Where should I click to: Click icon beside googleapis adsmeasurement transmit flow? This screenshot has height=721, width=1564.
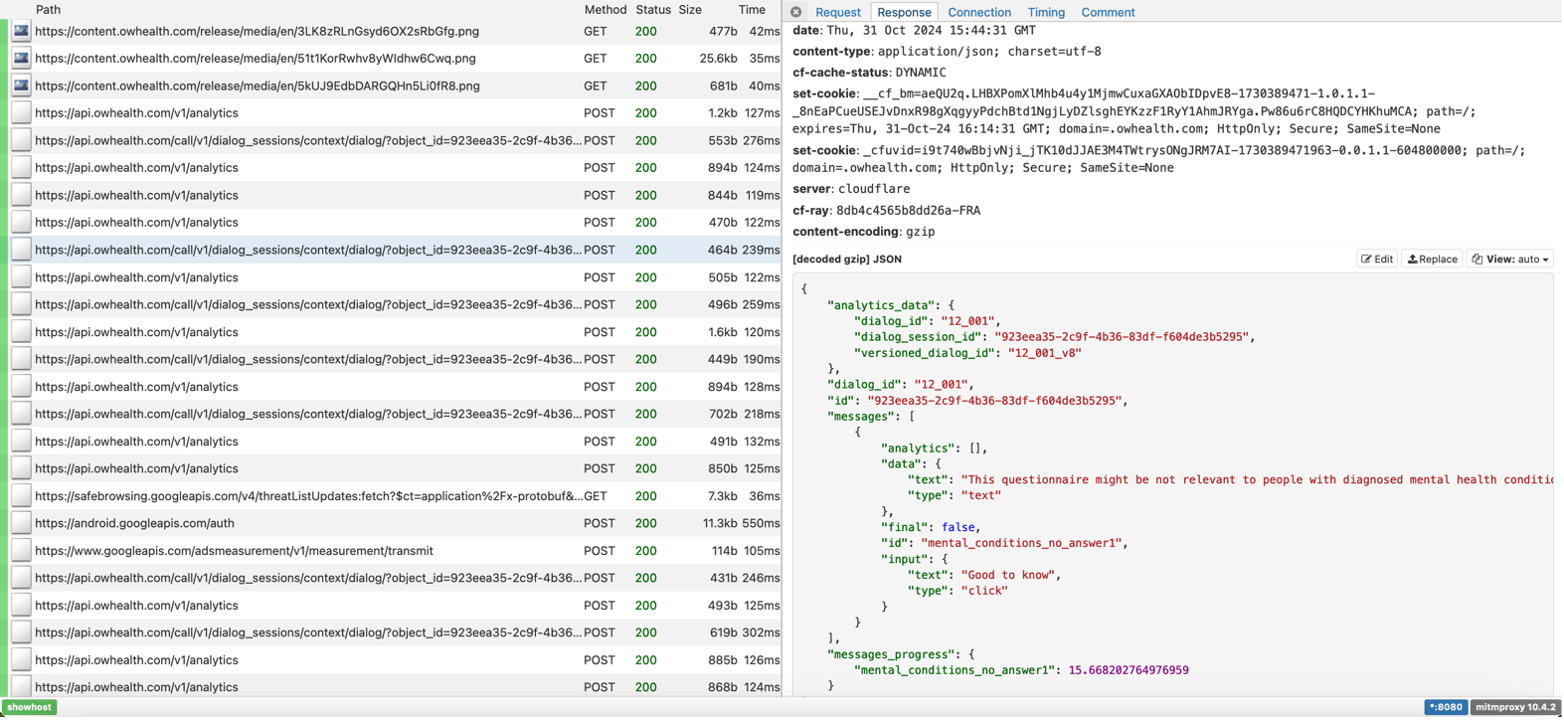pos(21,551)
